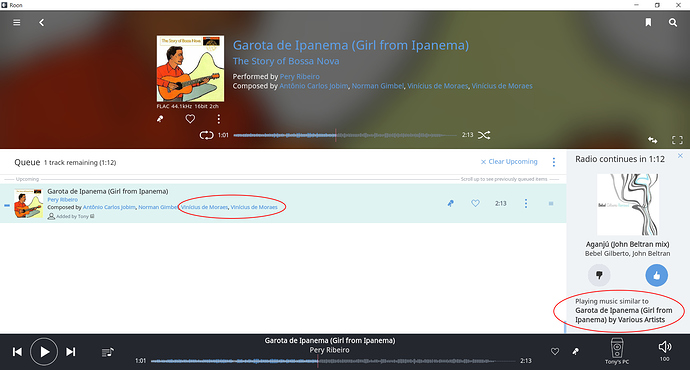Open the queue icon in the footer
This screenshot has height=370, width=690.
coord(107,352)
